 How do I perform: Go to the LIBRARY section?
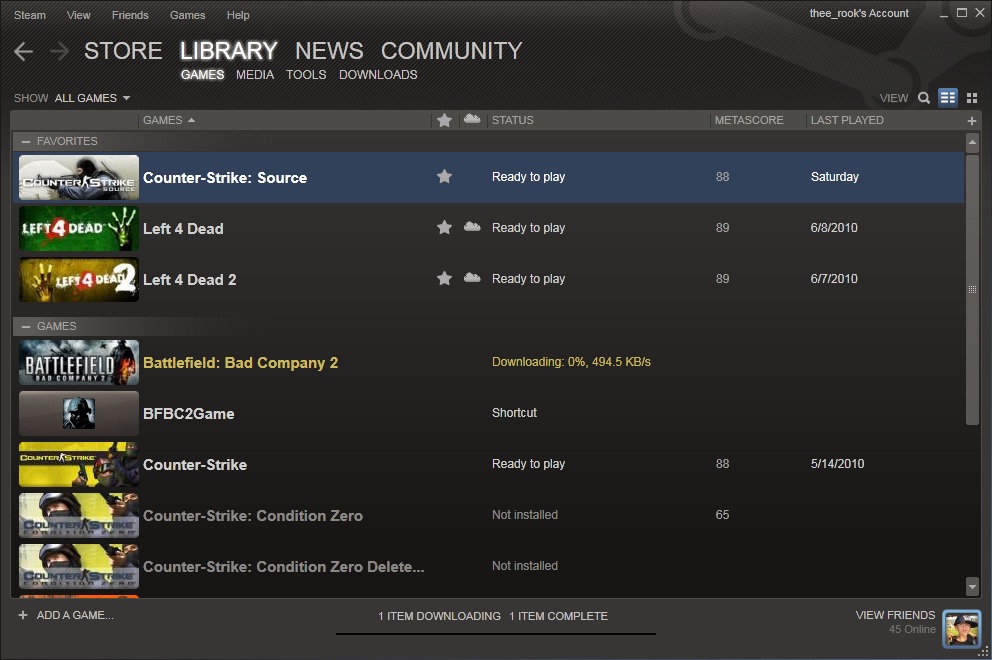(x=228, y=51)
